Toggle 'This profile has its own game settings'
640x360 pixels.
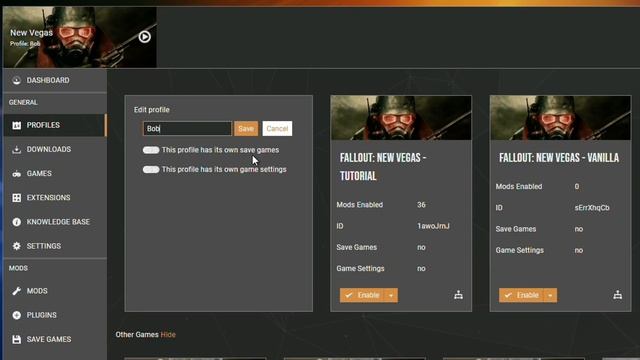pyautogui.click(x=151, y=169)
